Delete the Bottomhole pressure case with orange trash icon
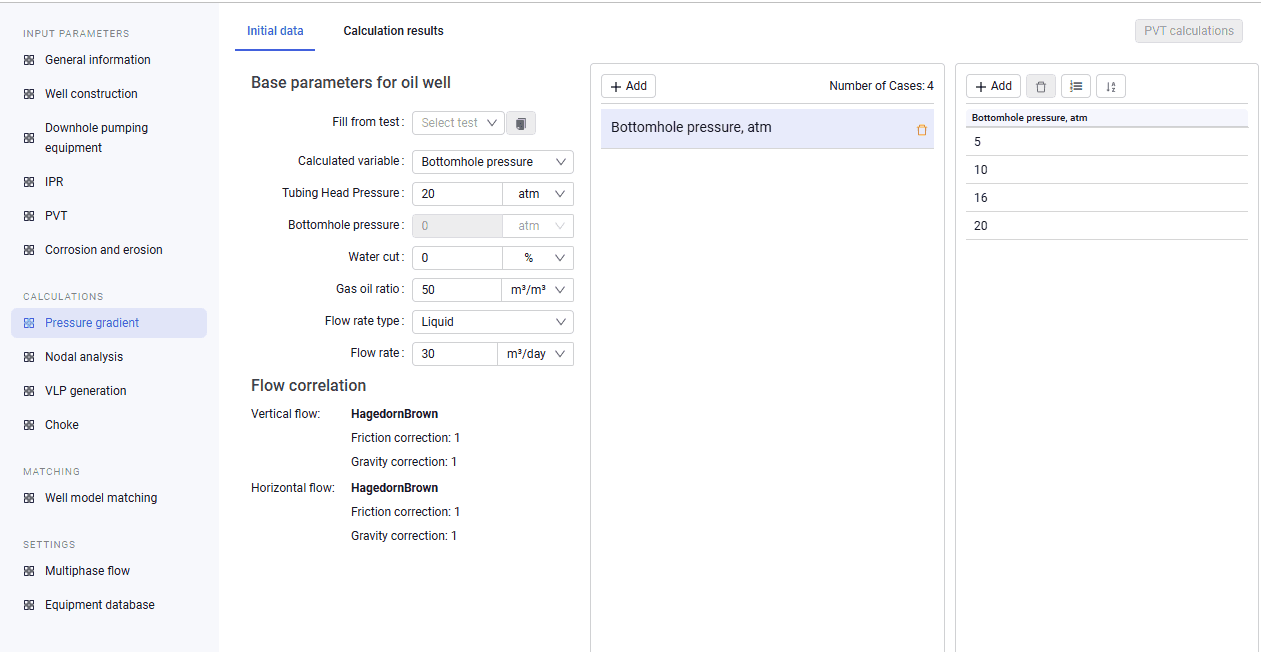1261x652 pixels. pos(922,130)
